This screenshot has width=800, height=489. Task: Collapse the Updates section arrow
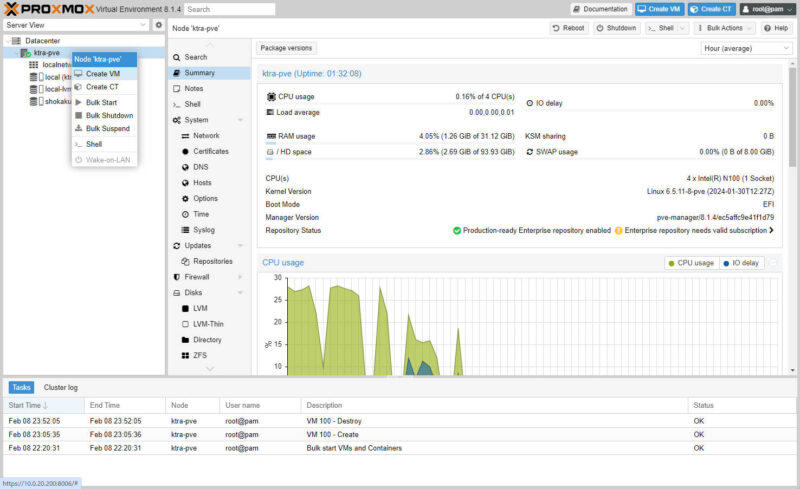(240, 246)
